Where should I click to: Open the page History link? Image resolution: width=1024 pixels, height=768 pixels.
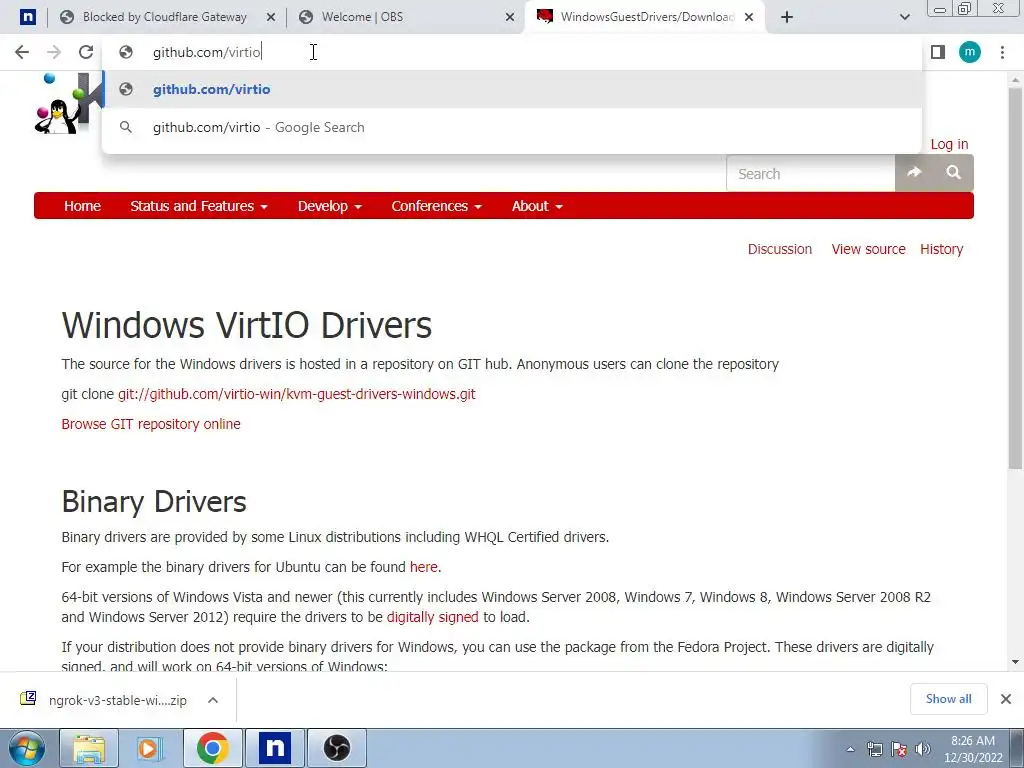941,249
